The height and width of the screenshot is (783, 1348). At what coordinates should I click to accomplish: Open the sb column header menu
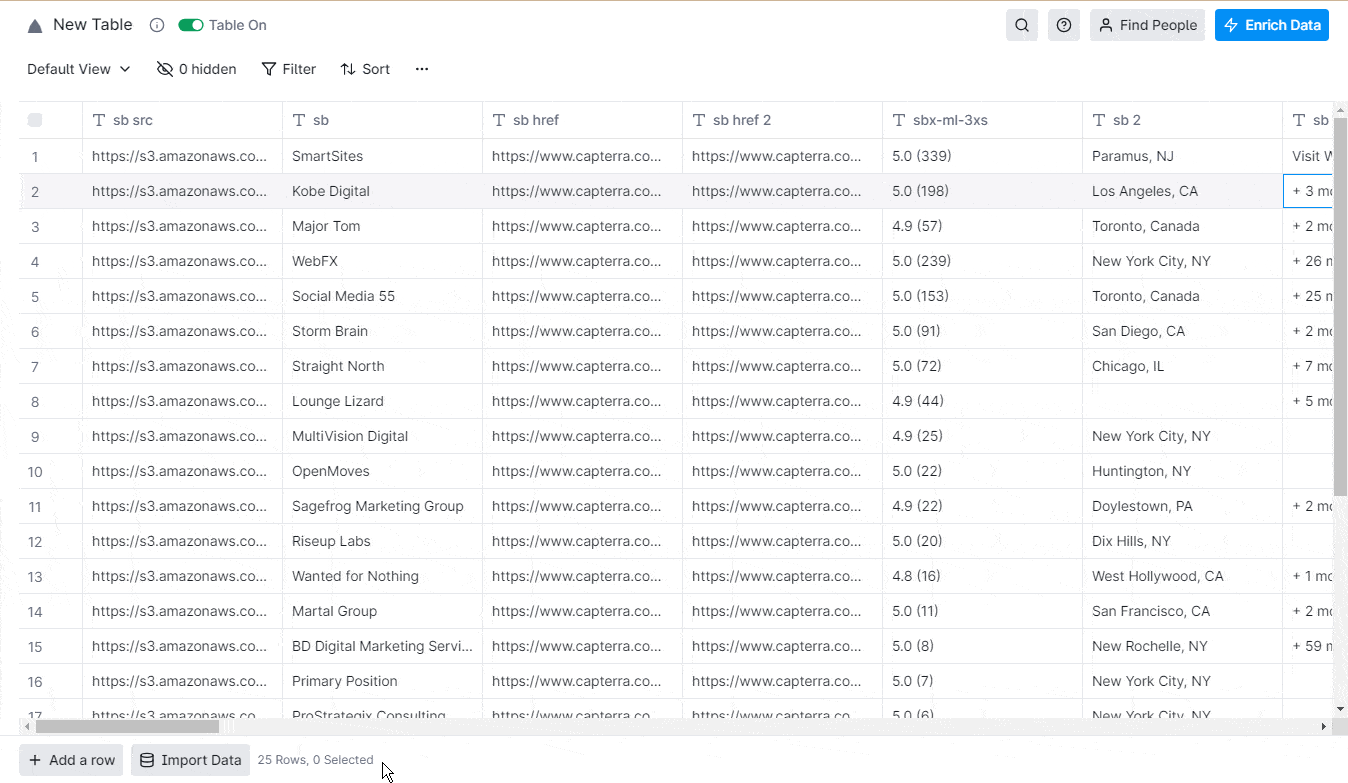(382, 120)
